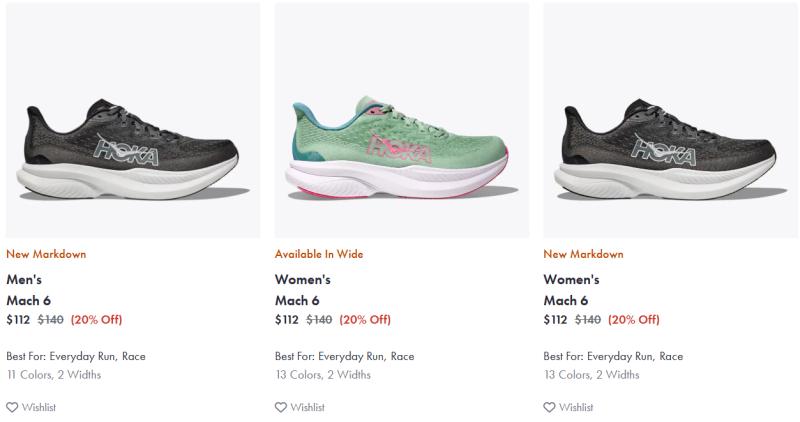This screenshot has height=422, width=800.
Task: Click 13 Colors, 2 Widths on third card
Action: pos(592,375)
